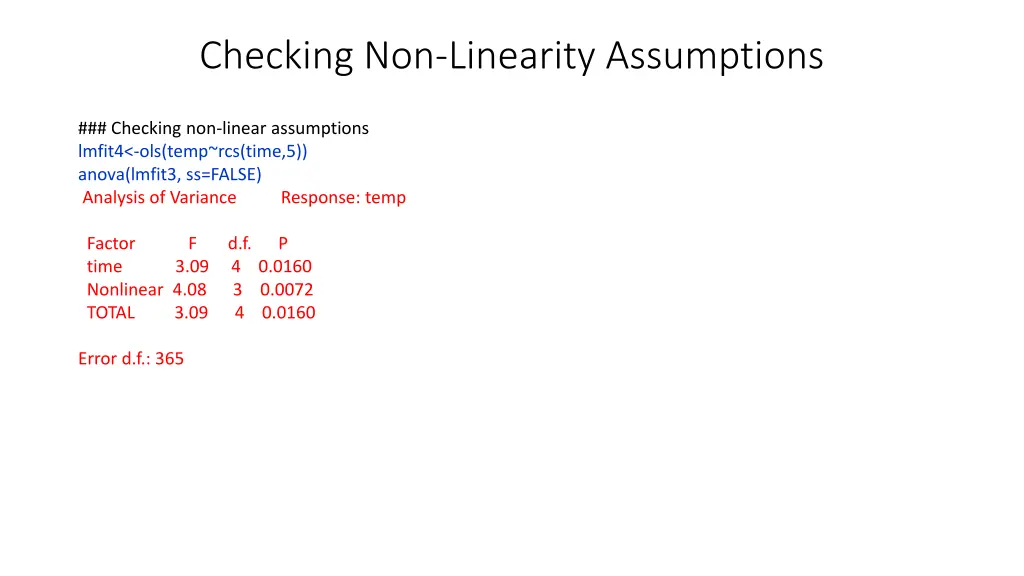The image size is (1024, 576).
Task: Click the P value 0.0160 in TOTAL row
Action: click(x=289, y=312)
